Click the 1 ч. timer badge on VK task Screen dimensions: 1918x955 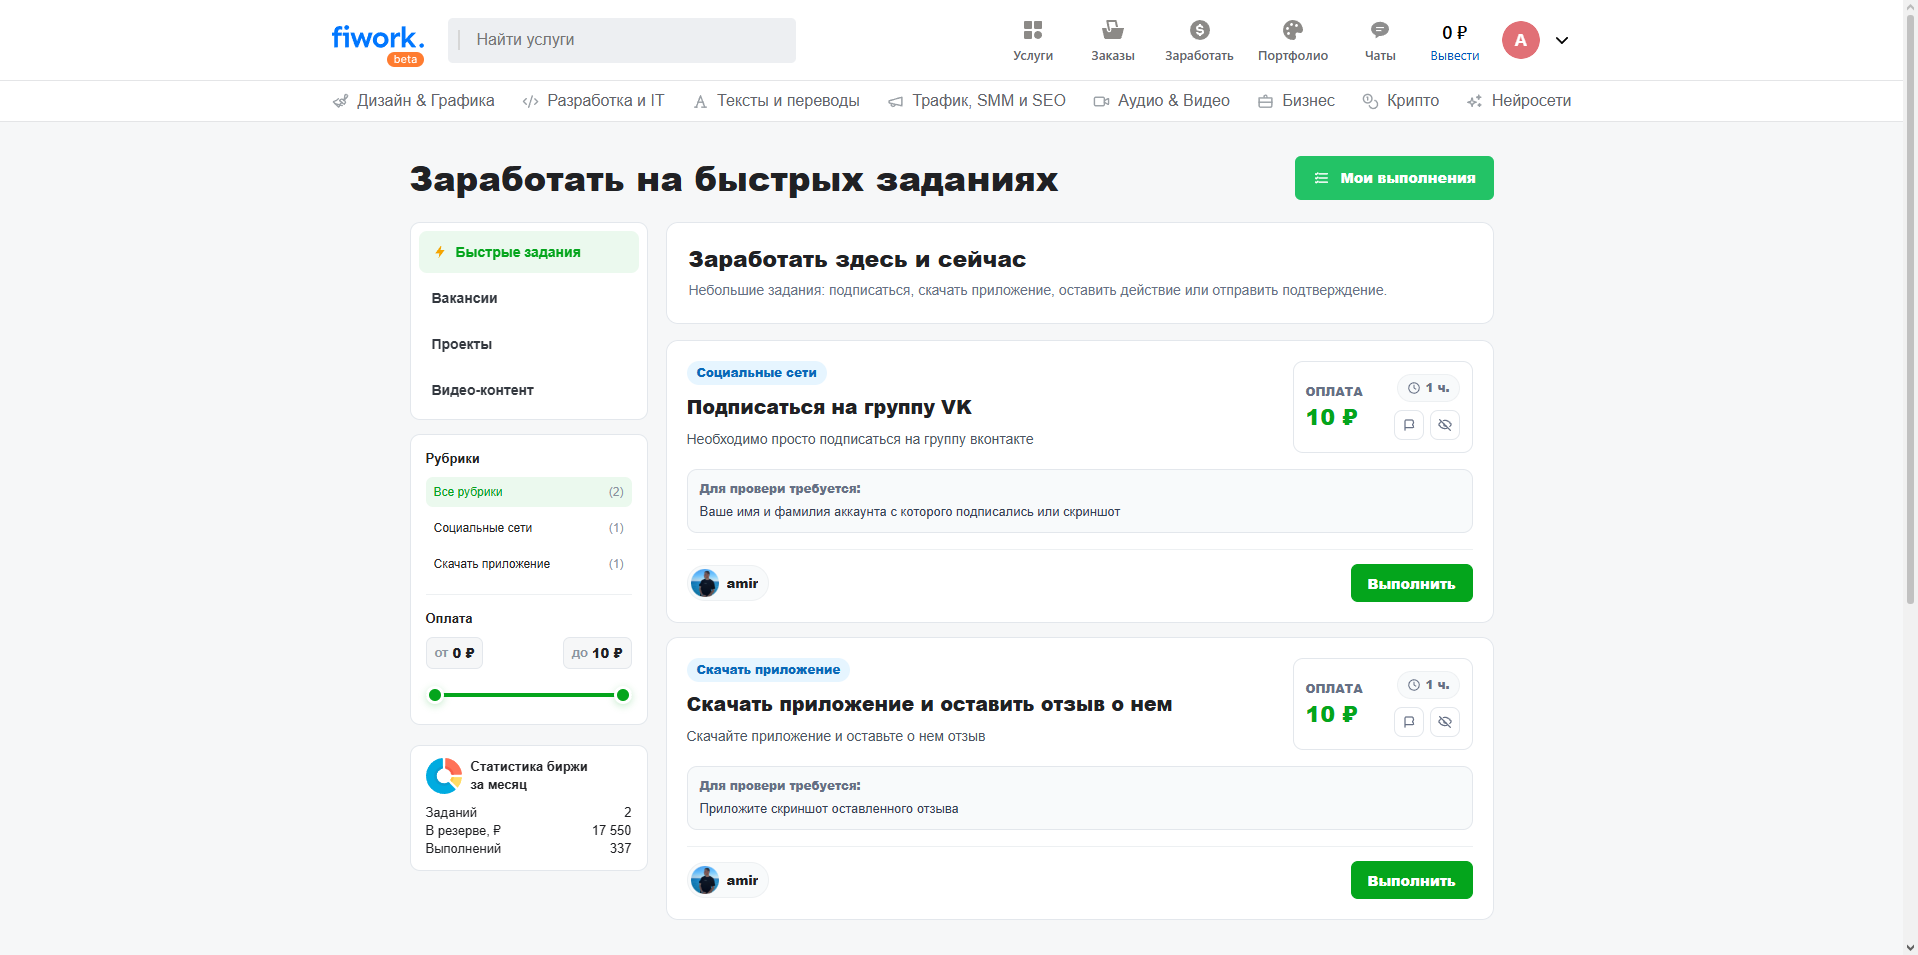click(1428, 388)
